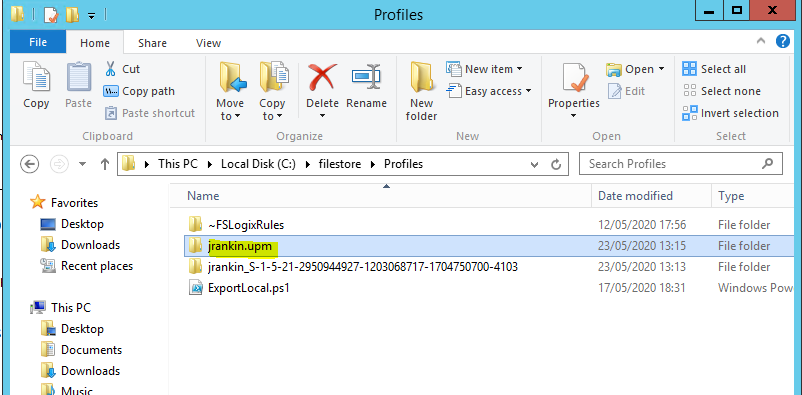The height and width of the screenshot is (395, 802).
Task: Click the Copy icon in Clipboard group
Action: tap(36, 77)
